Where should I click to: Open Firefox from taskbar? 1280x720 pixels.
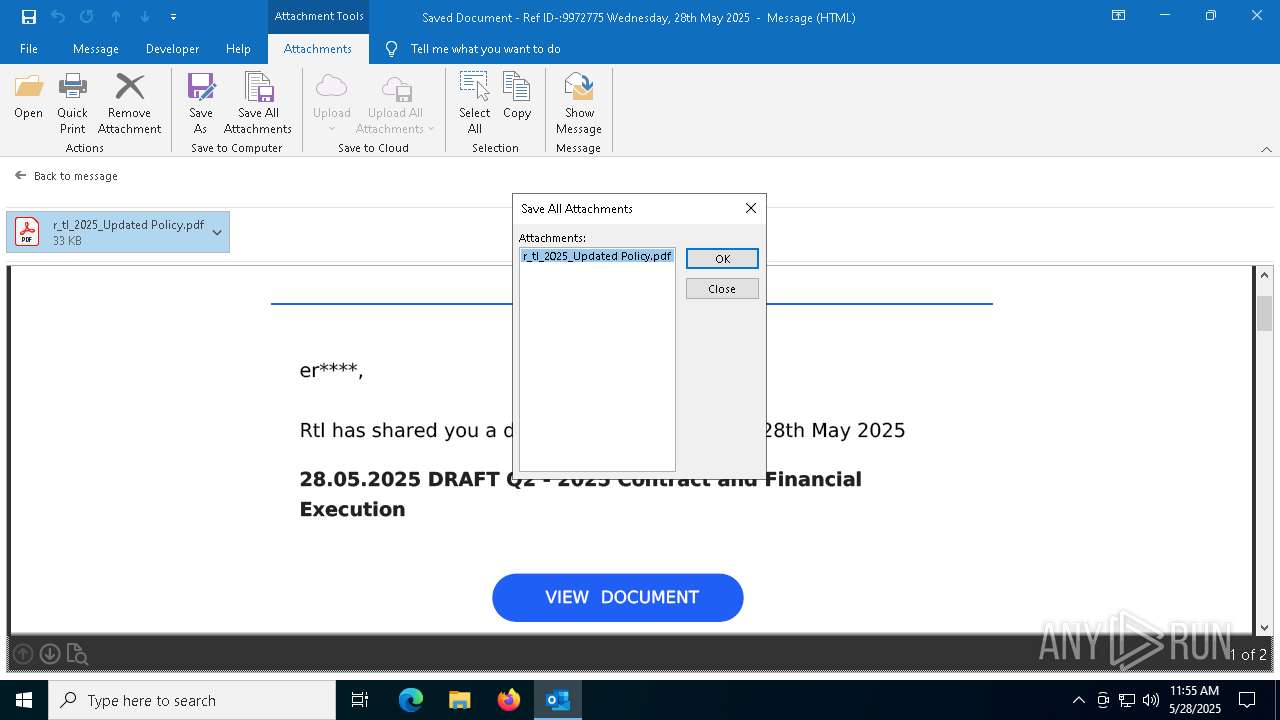[x=509, y=700]
